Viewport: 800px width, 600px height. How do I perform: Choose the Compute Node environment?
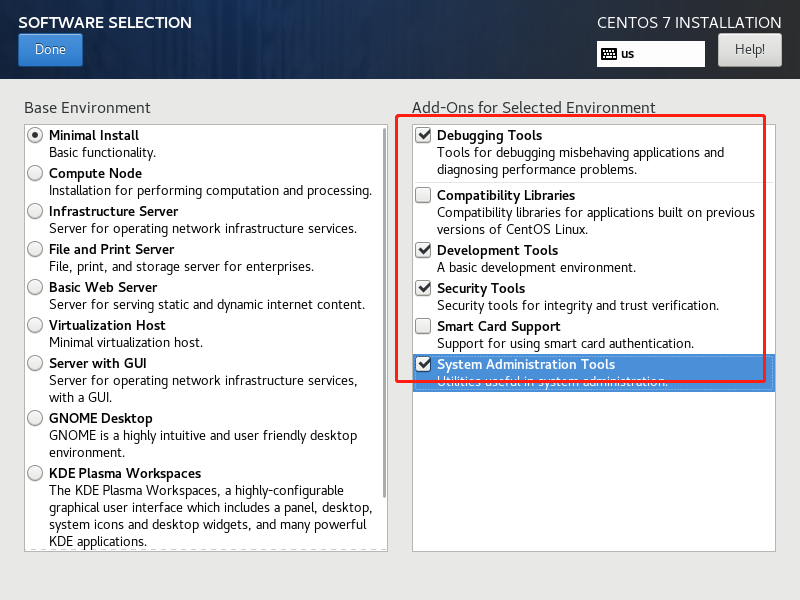(x=36, y=173)
